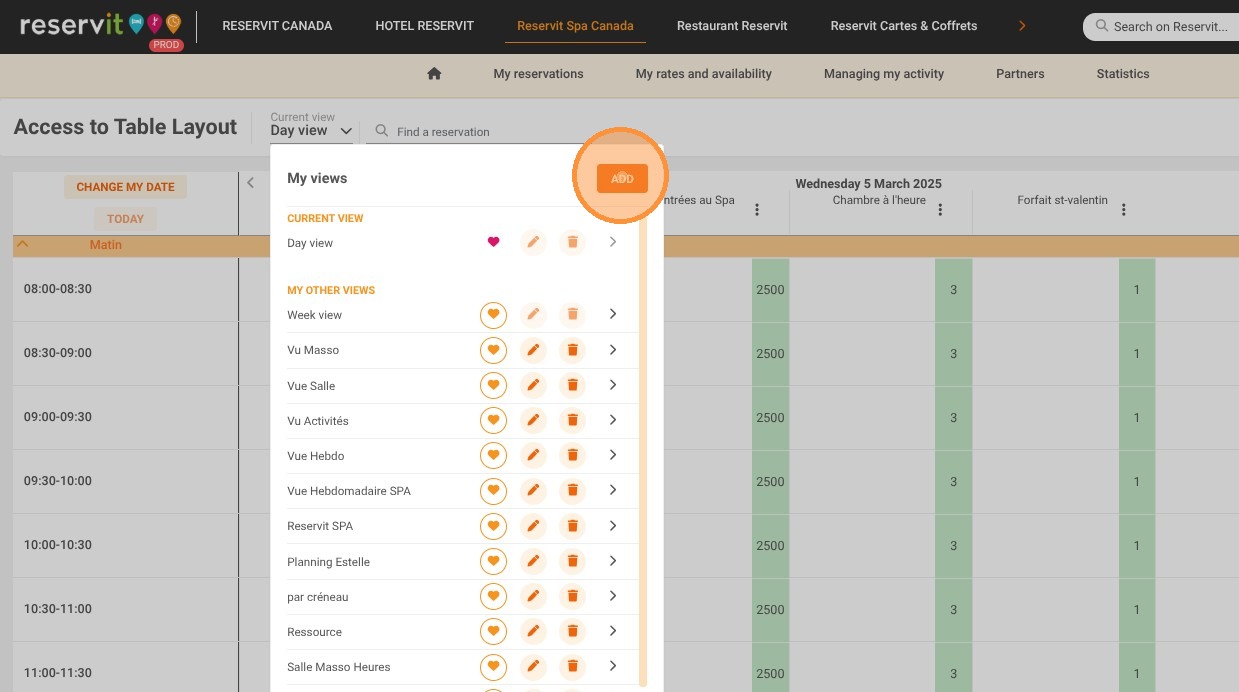Screen dimensions: 1239x692
Task: Edit the Vu Activités view
Action: pyautogui.click(x=534, y=420)
